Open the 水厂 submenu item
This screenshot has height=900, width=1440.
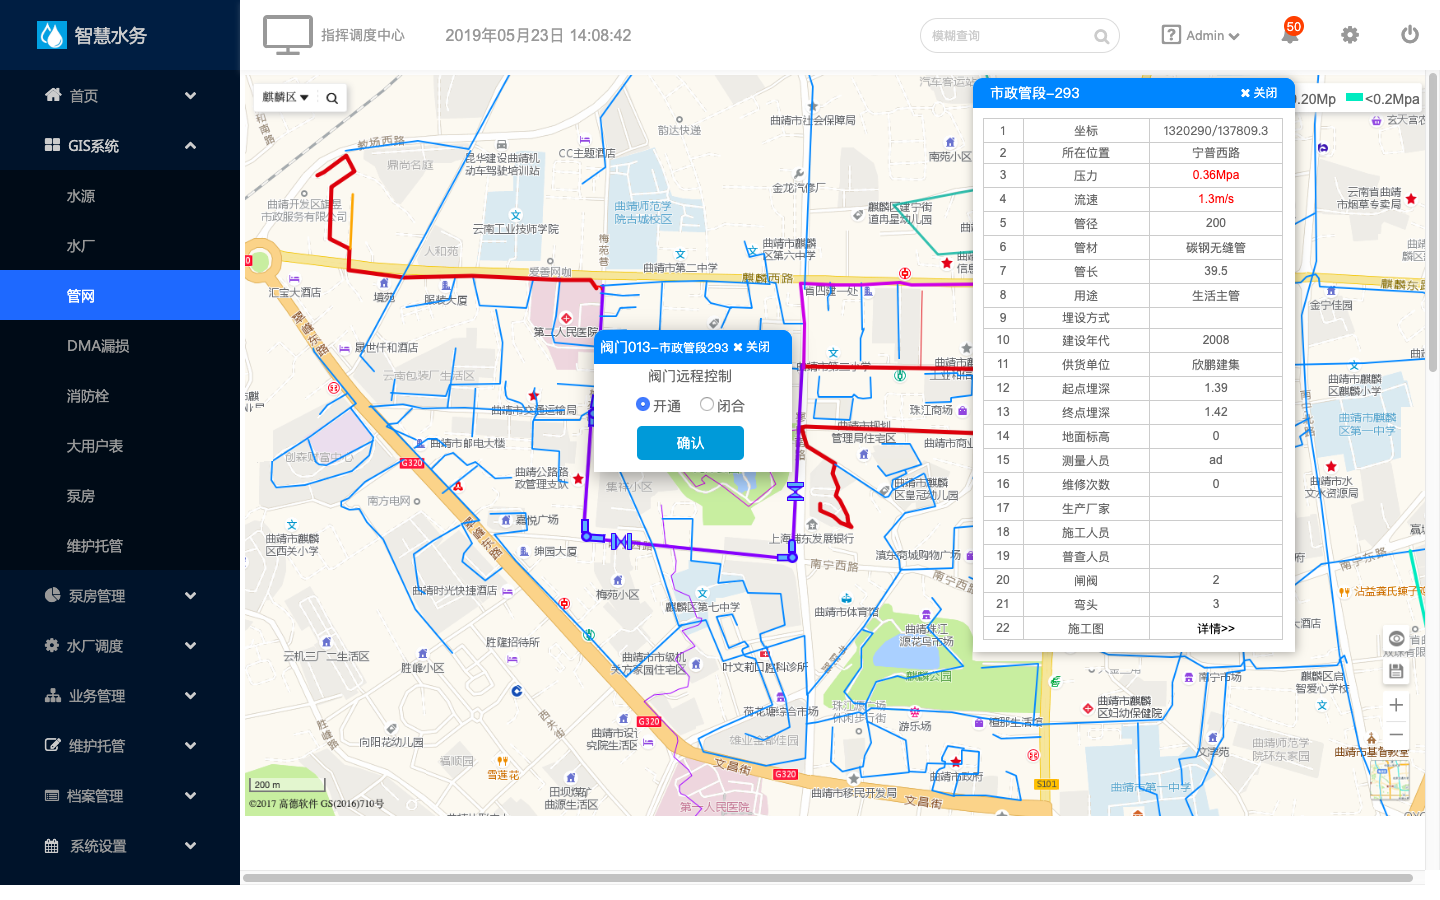pyautogui.click(x=120, y=246)
